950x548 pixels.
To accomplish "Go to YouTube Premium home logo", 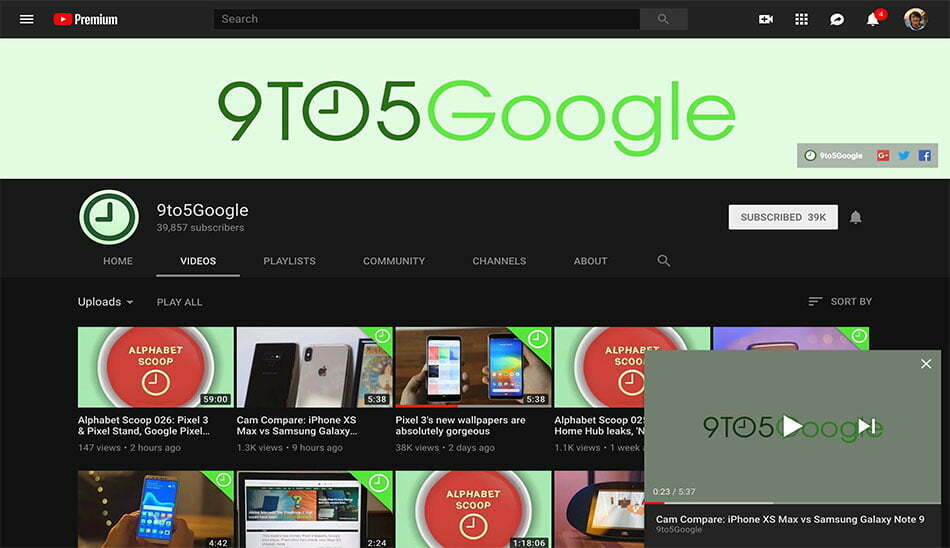I will (x=85, y=19).
